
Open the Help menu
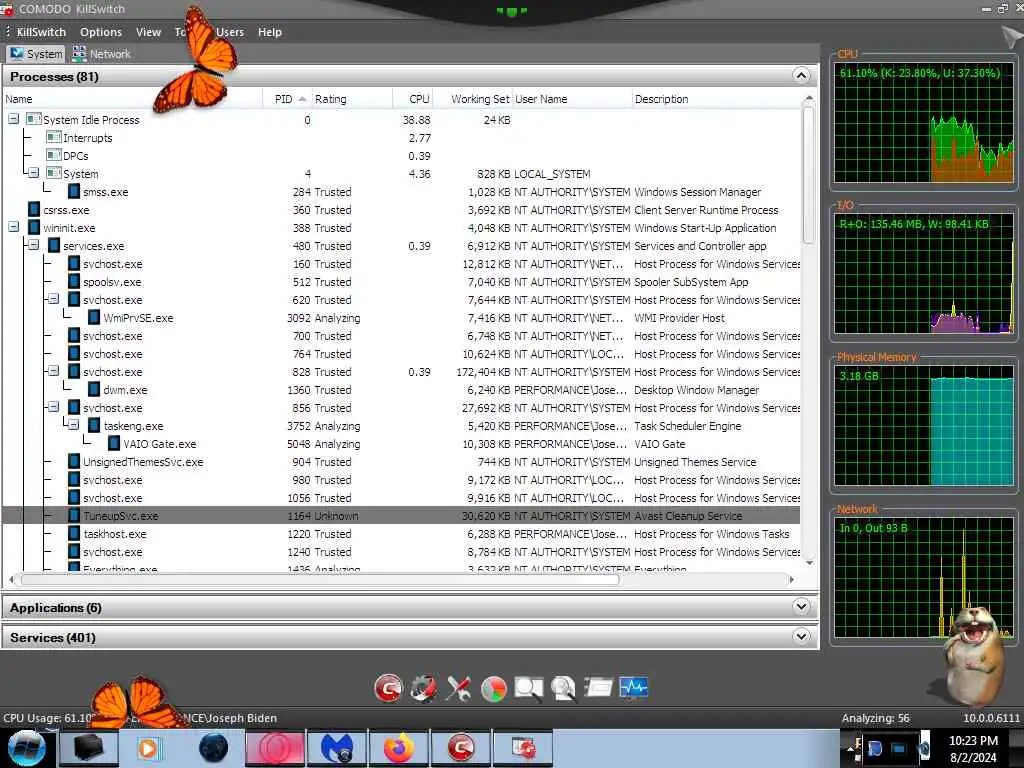[x=270, y=32]
